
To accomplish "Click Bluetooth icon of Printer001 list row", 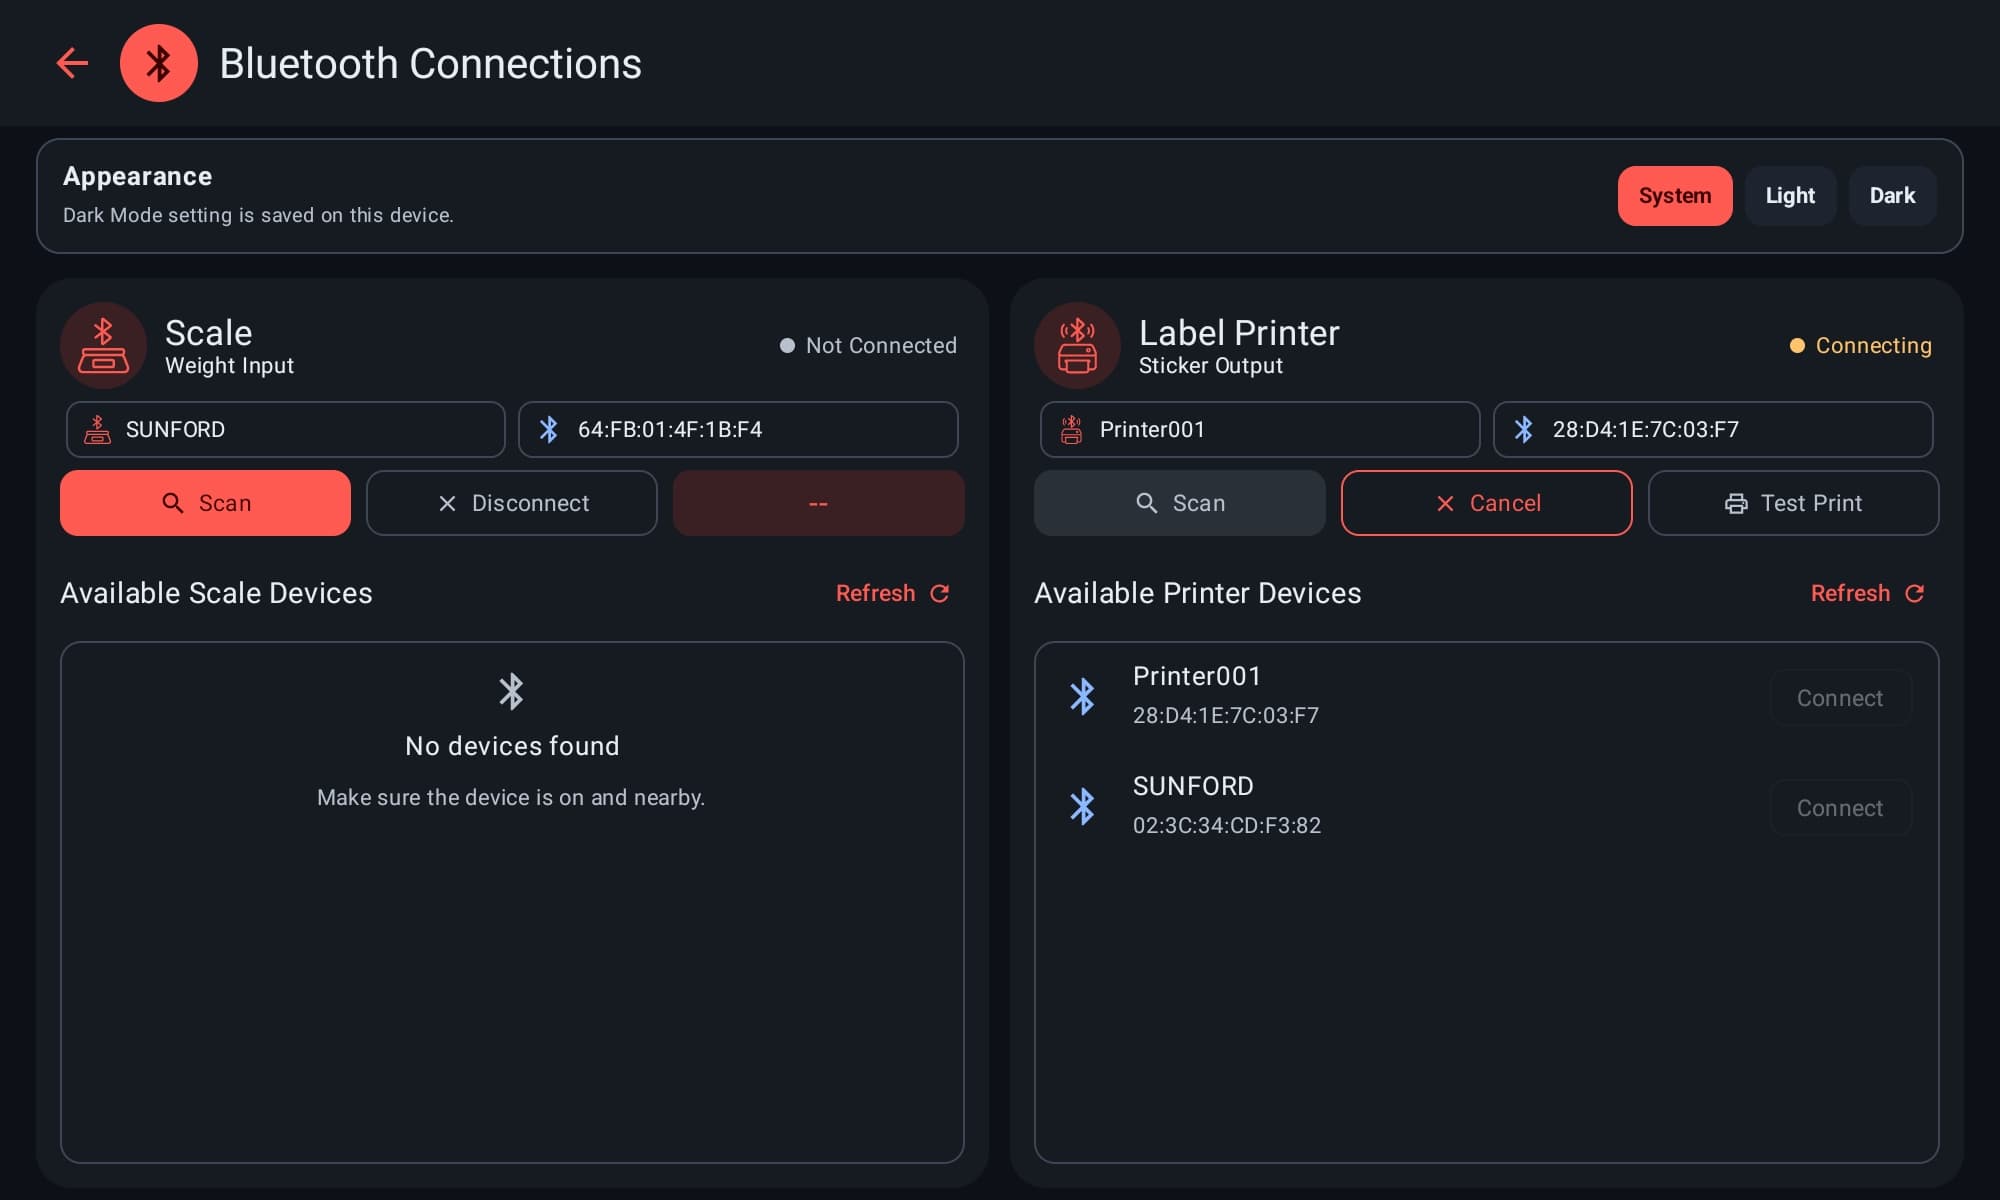I will click(1082, 696).
